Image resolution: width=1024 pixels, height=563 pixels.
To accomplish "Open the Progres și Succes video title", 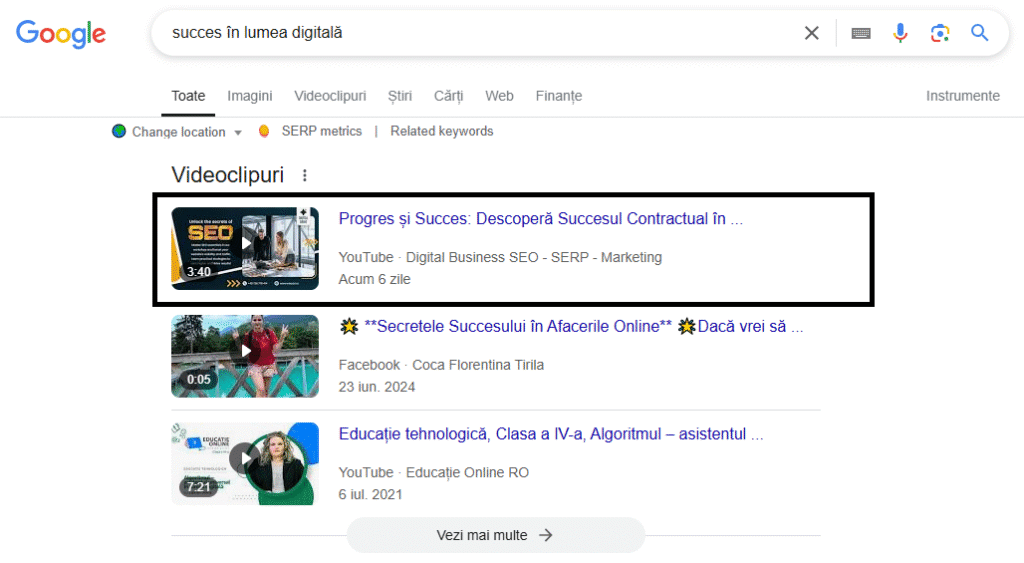I will tap(541, 219).
